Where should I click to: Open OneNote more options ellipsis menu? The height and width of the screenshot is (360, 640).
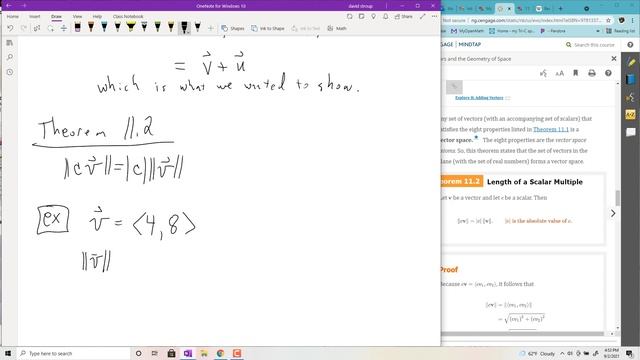[435, 17]
